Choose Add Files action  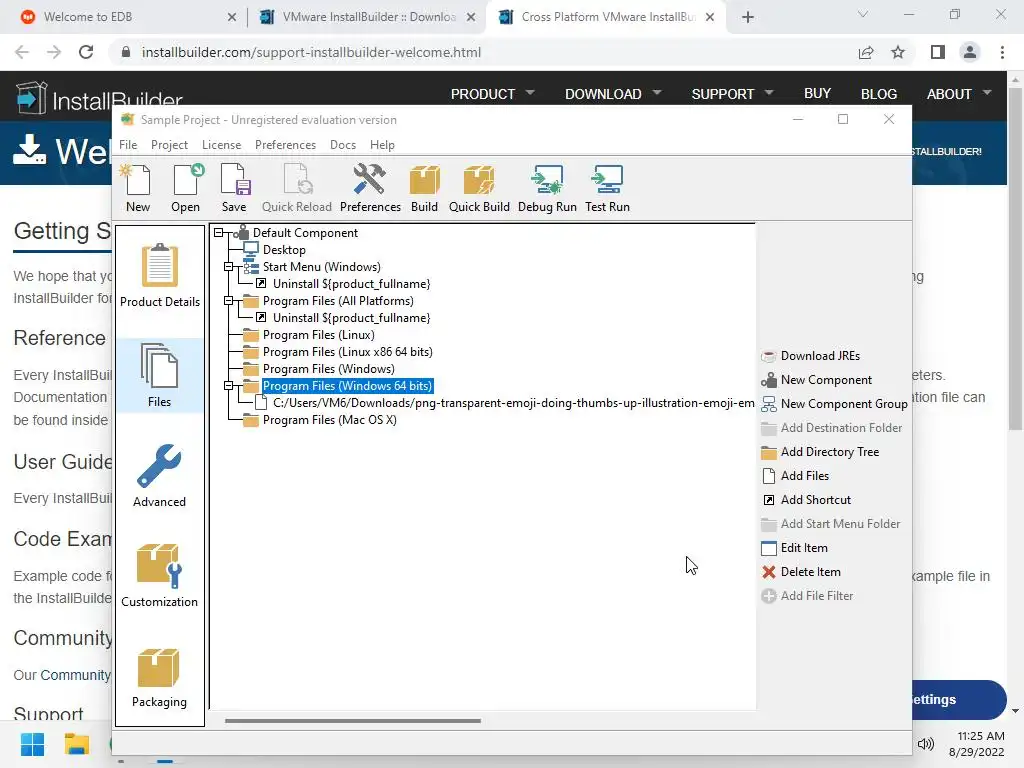click(x=795, y=476)
